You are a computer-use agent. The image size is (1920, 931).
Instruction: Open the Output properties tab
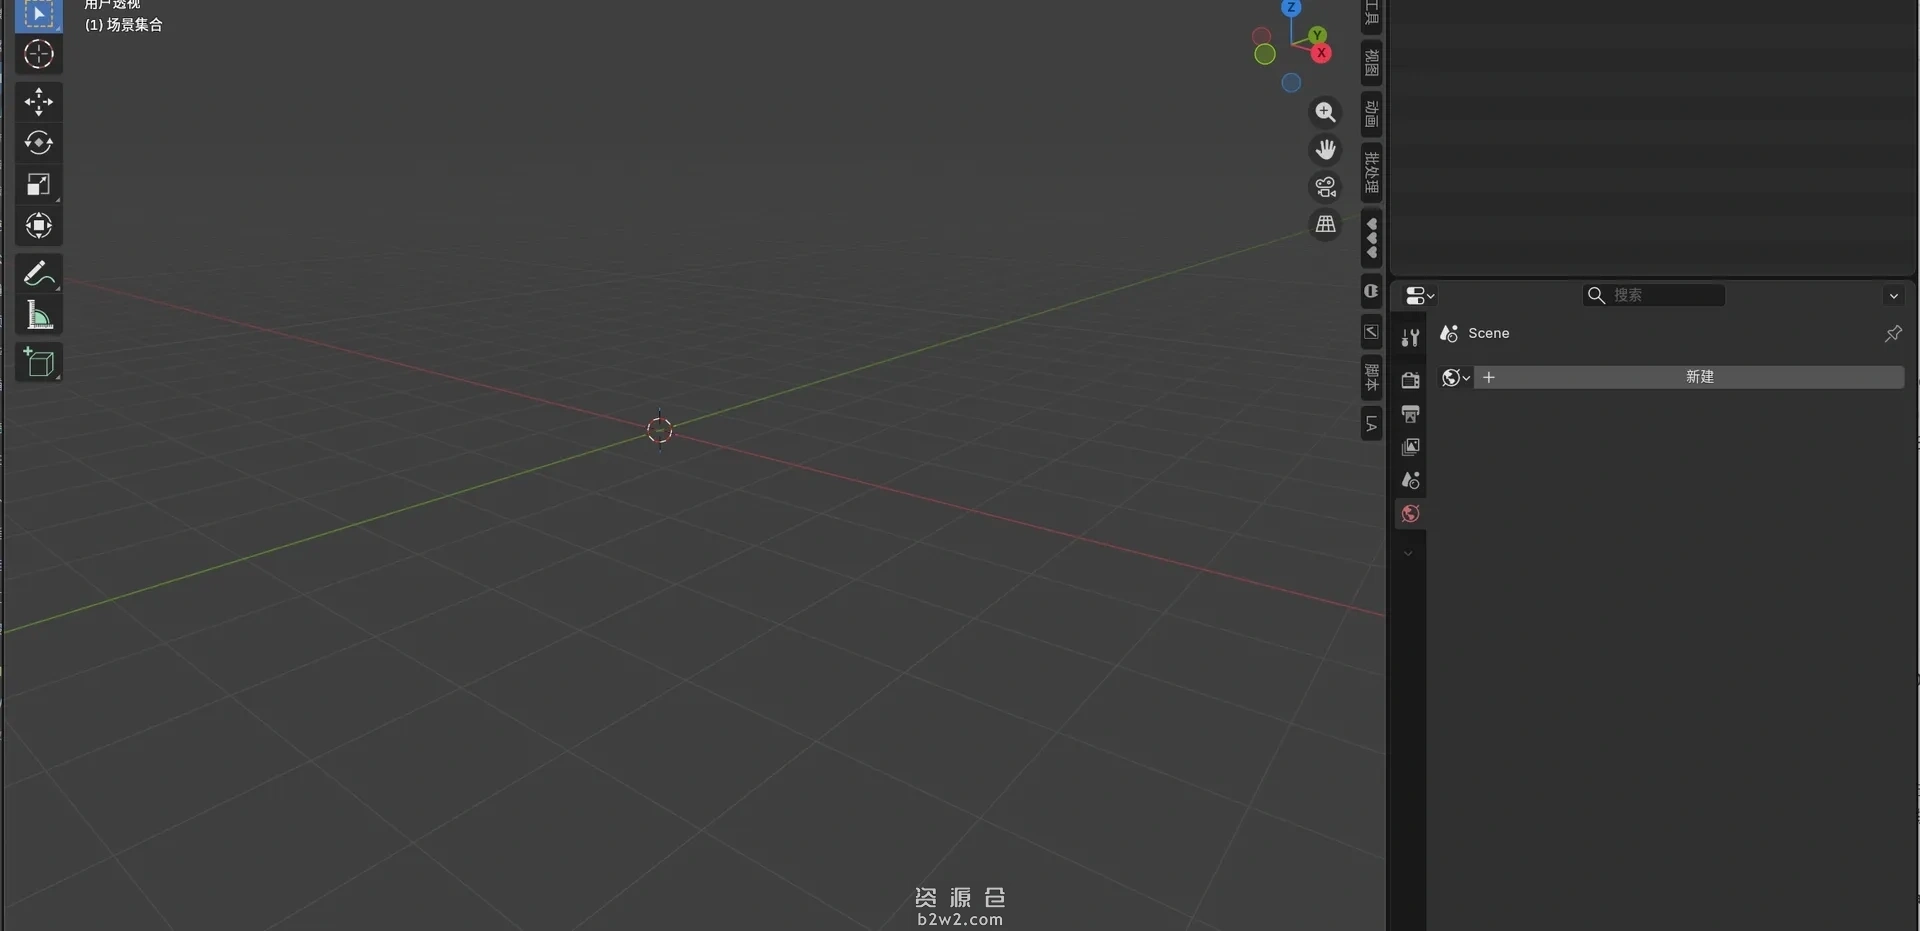point(1410,414)
